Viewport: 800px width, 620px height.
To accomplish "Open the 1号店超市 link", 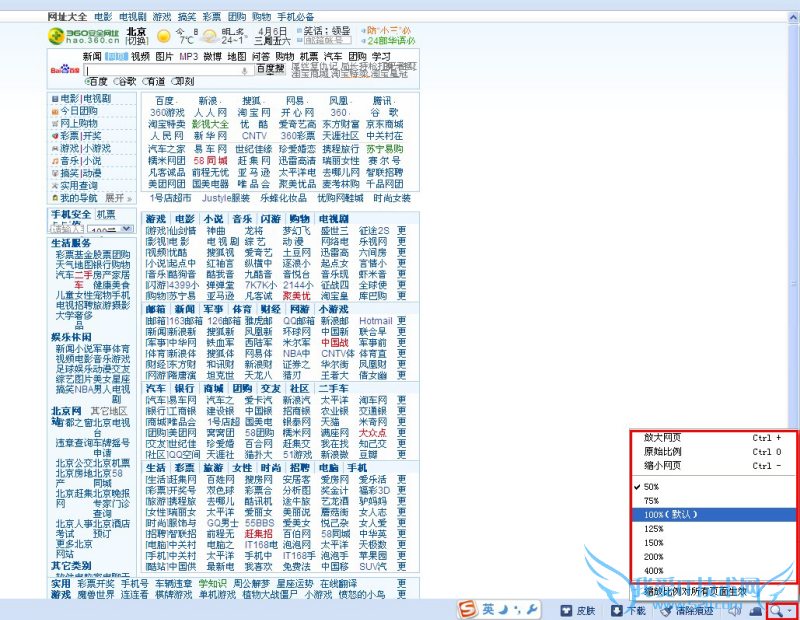I will (170, 198).
